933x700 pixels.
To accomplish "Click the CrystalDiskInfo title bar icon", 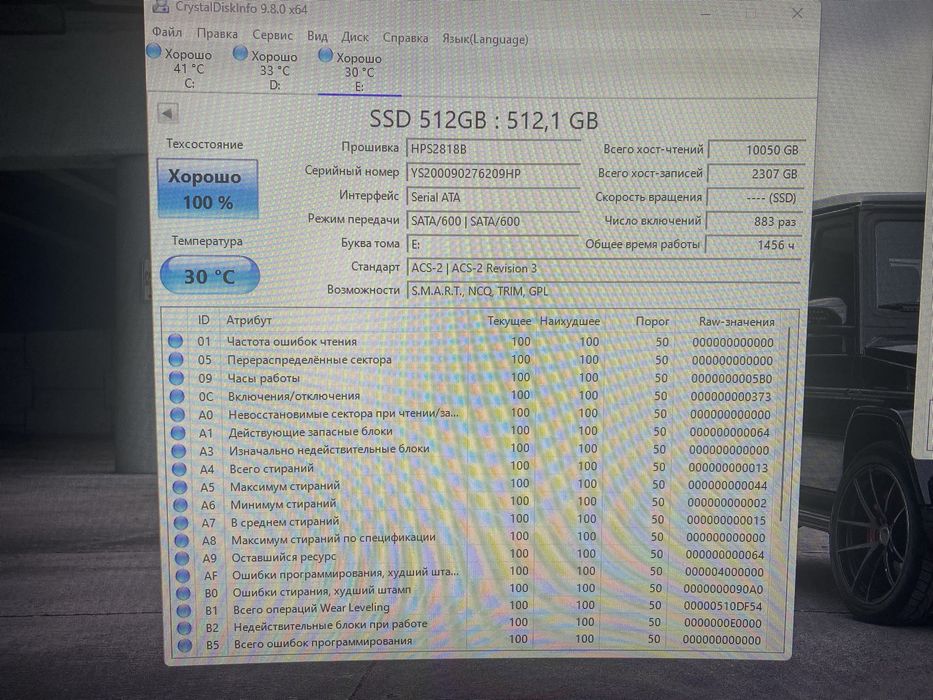I will tap(161, 7).
